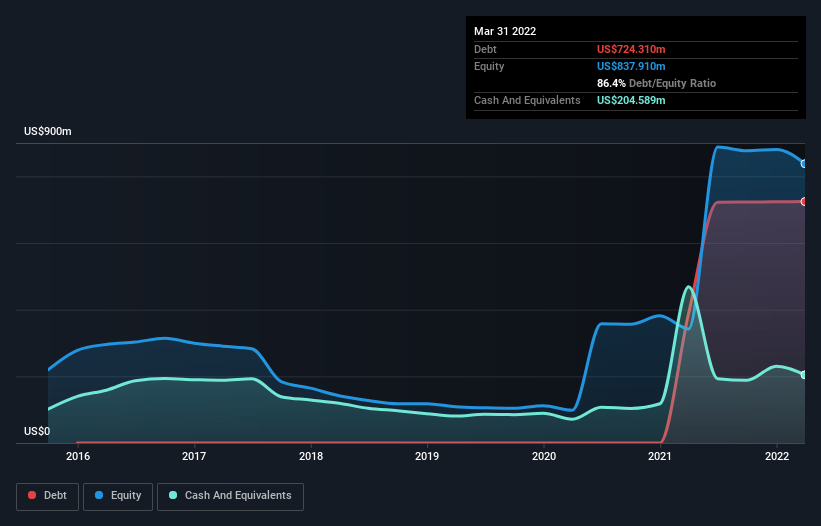The width and height of the screenshot is (821, 526).
Task: Click the 2018 x-axis label
Action: pyautogui.click(x=311, y=456)
